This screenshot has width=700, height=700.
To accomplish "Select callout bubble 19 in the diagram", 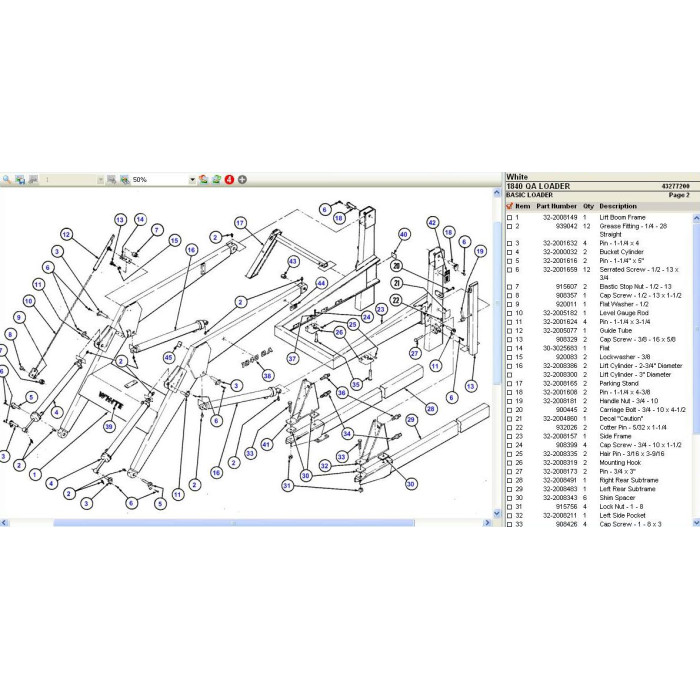I will click(480, 251).
